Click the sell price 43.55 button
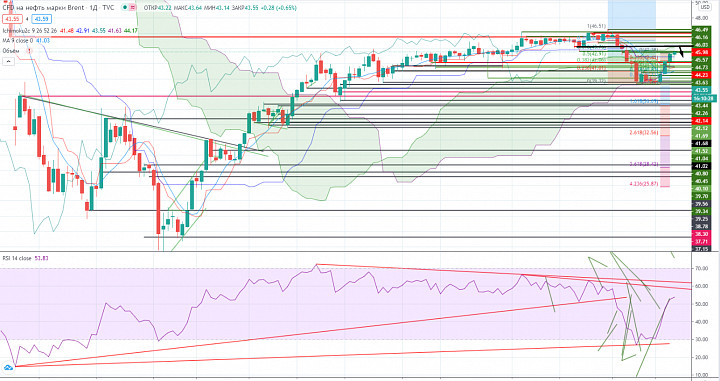 11,19
